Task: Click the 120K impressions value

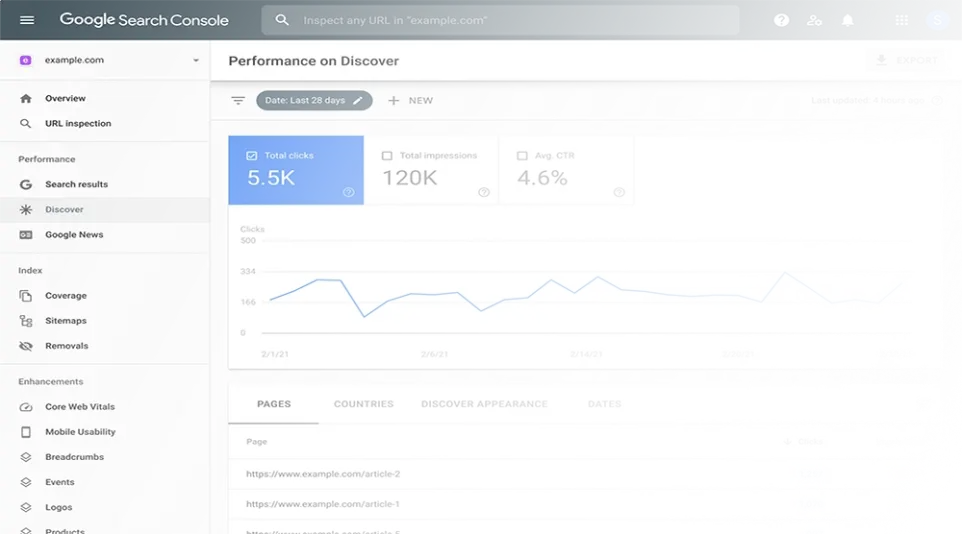Action: coord(410,178)
